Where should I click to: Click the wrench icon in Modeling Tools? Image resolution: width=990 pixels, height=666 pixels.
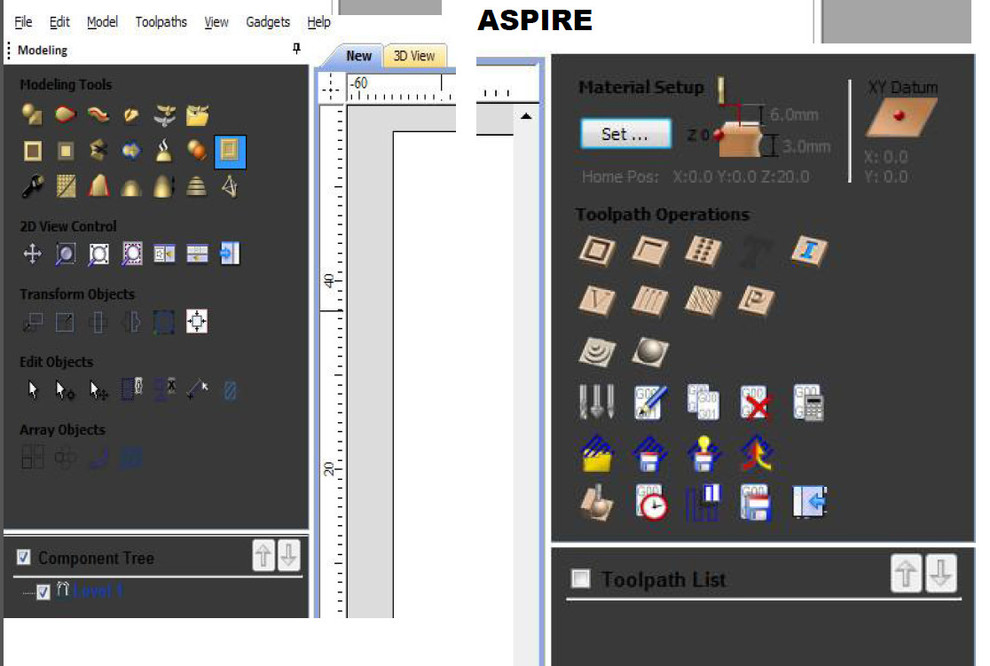pyautogui.click(x=32, y=186)
